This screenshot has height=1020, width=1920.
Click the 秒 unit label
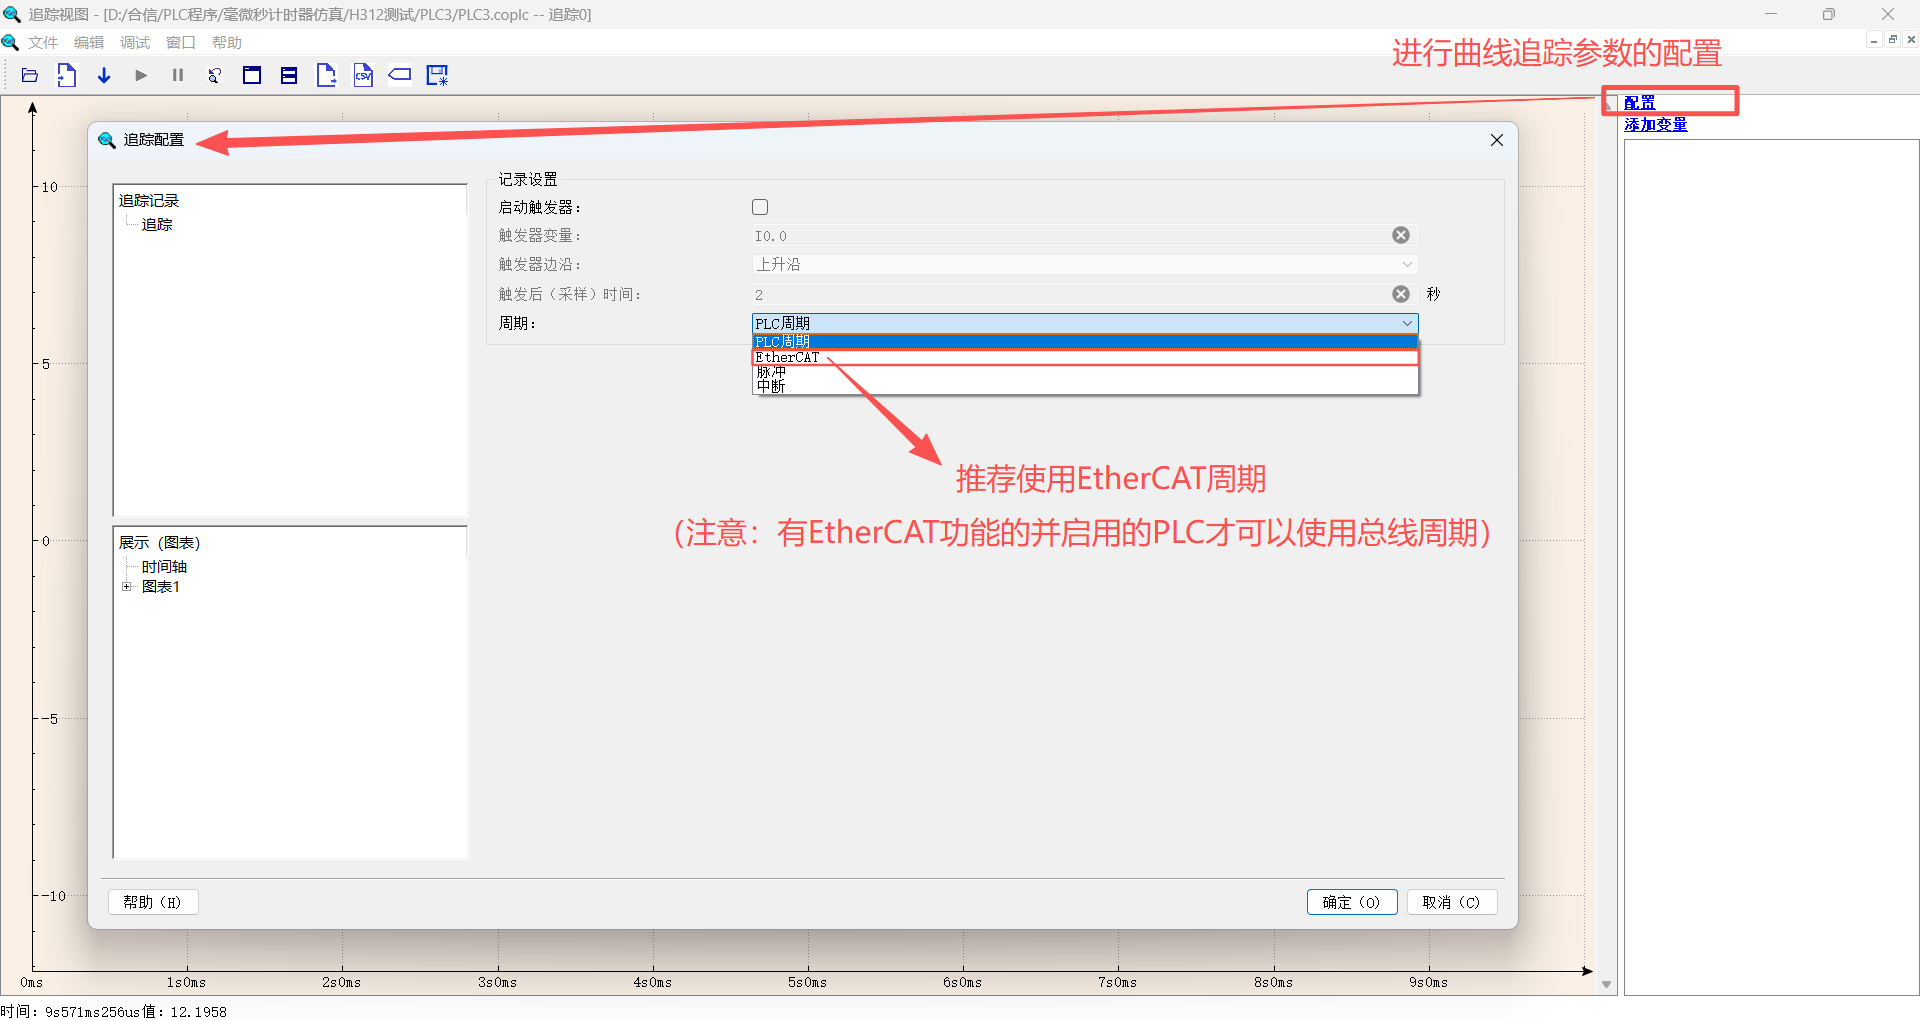tap(1434, 294)
